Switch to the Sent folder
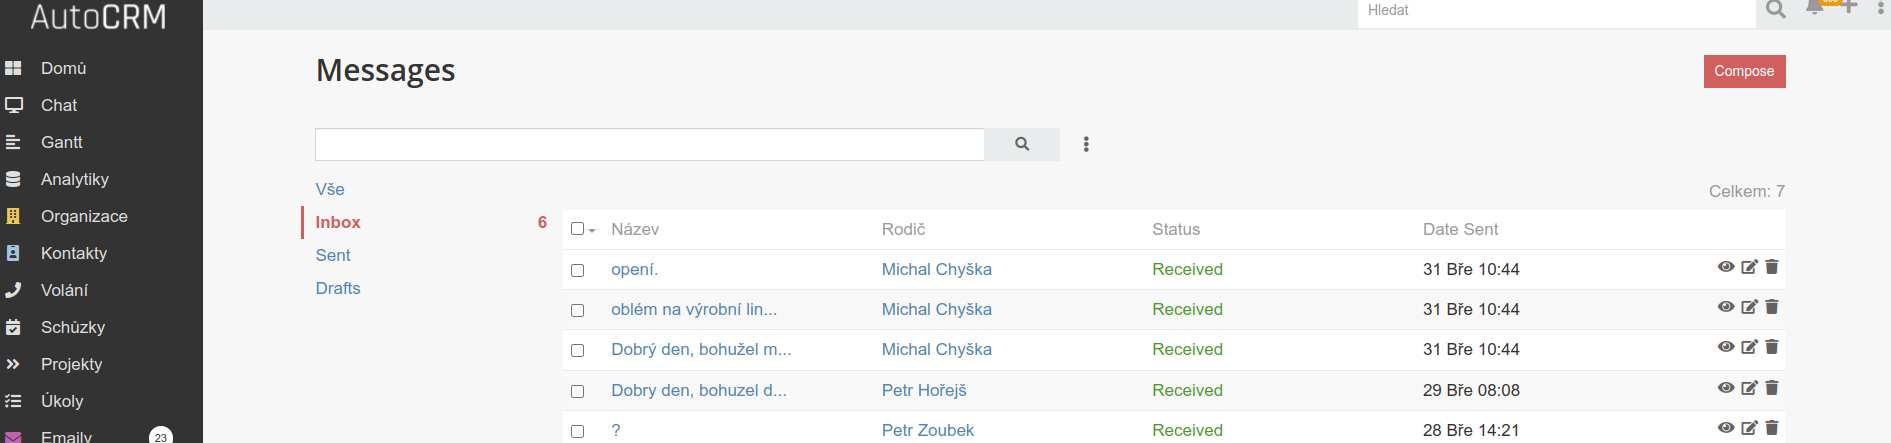The image size is (1891, 443). tap(333, 255)
